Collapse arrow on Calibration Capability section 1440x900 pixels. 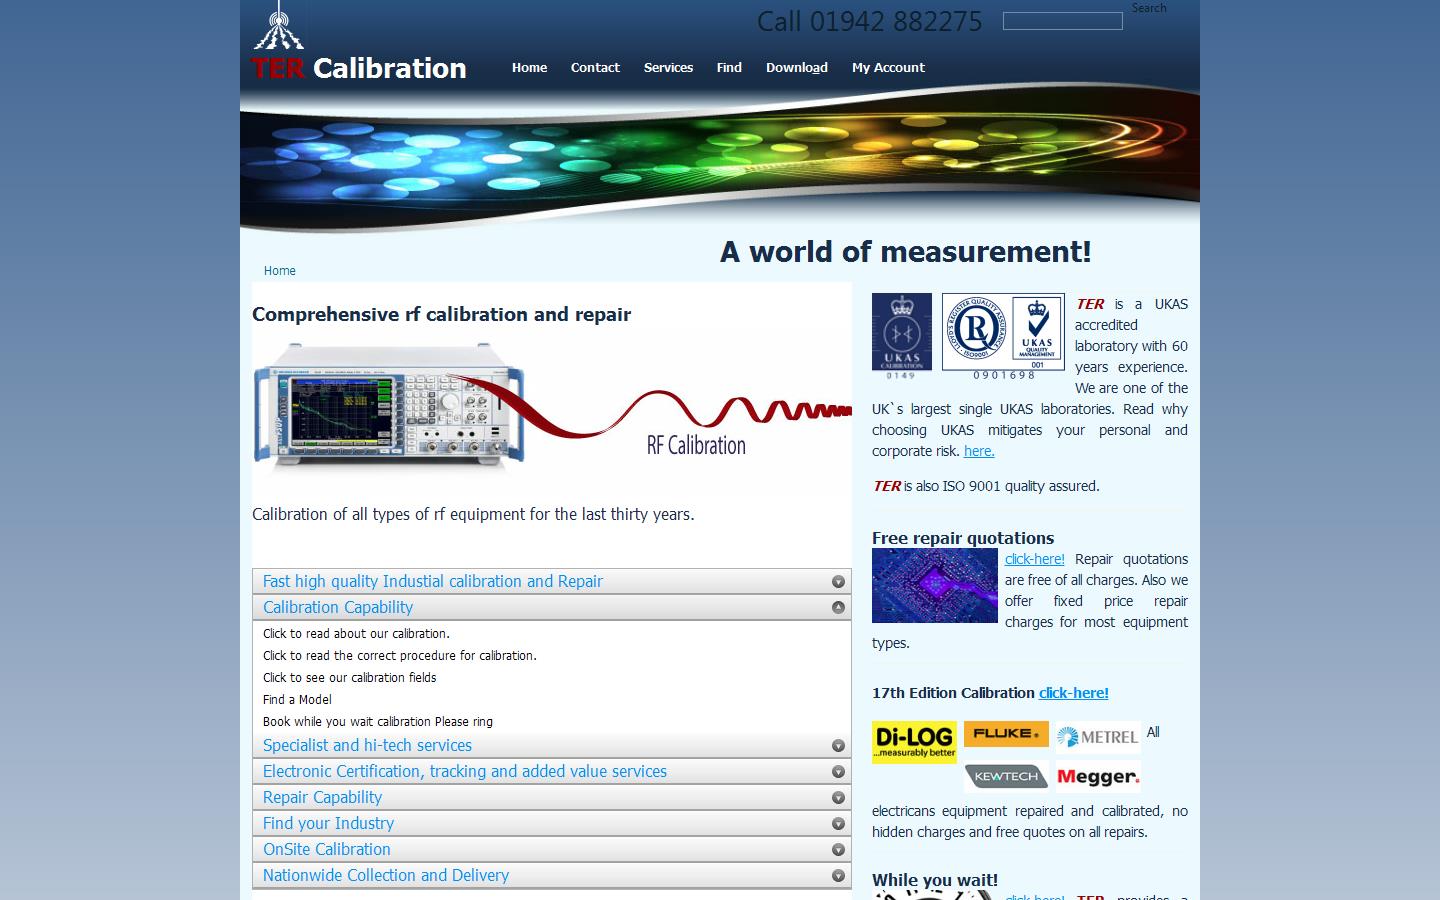838,608
